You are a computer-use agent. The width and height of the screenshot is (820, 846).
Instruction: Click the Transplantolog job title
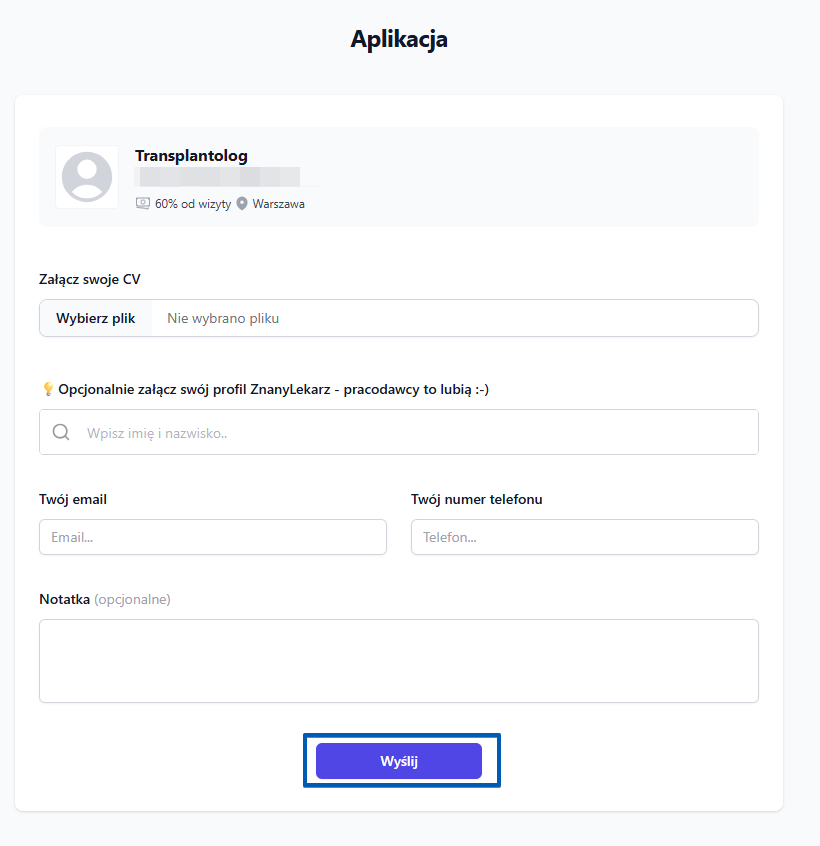[191, 155]
